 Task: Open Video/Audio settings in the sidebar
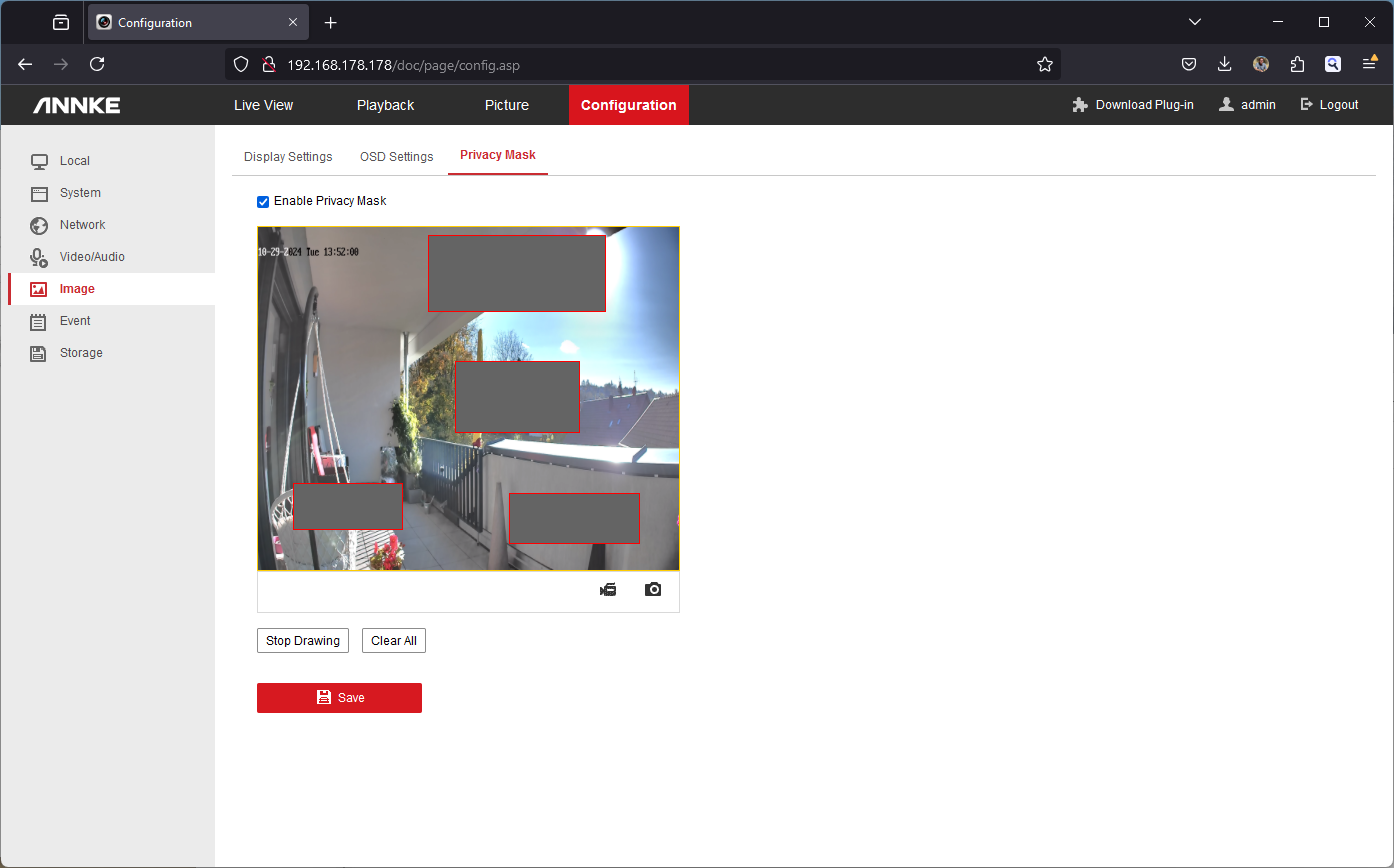click(x=91, y=257)
